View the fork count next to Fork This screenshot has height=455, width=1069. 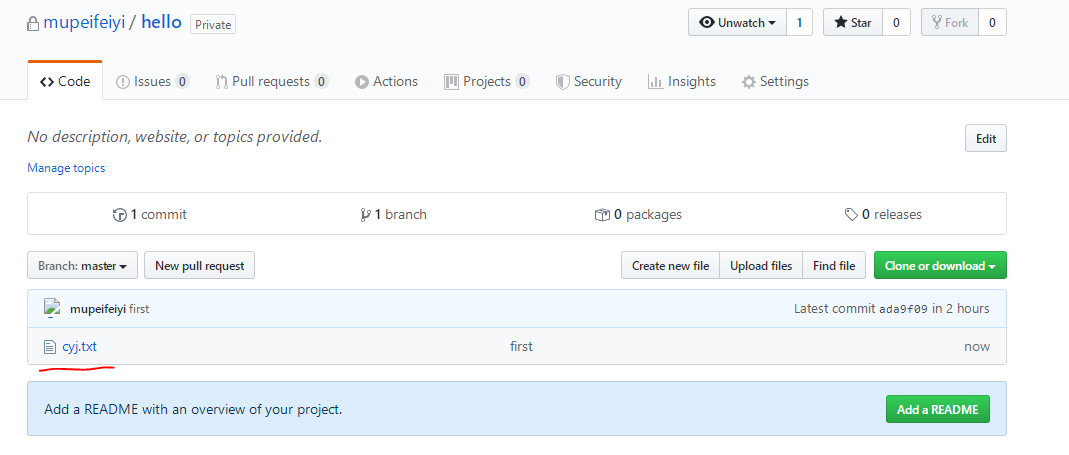993,23
